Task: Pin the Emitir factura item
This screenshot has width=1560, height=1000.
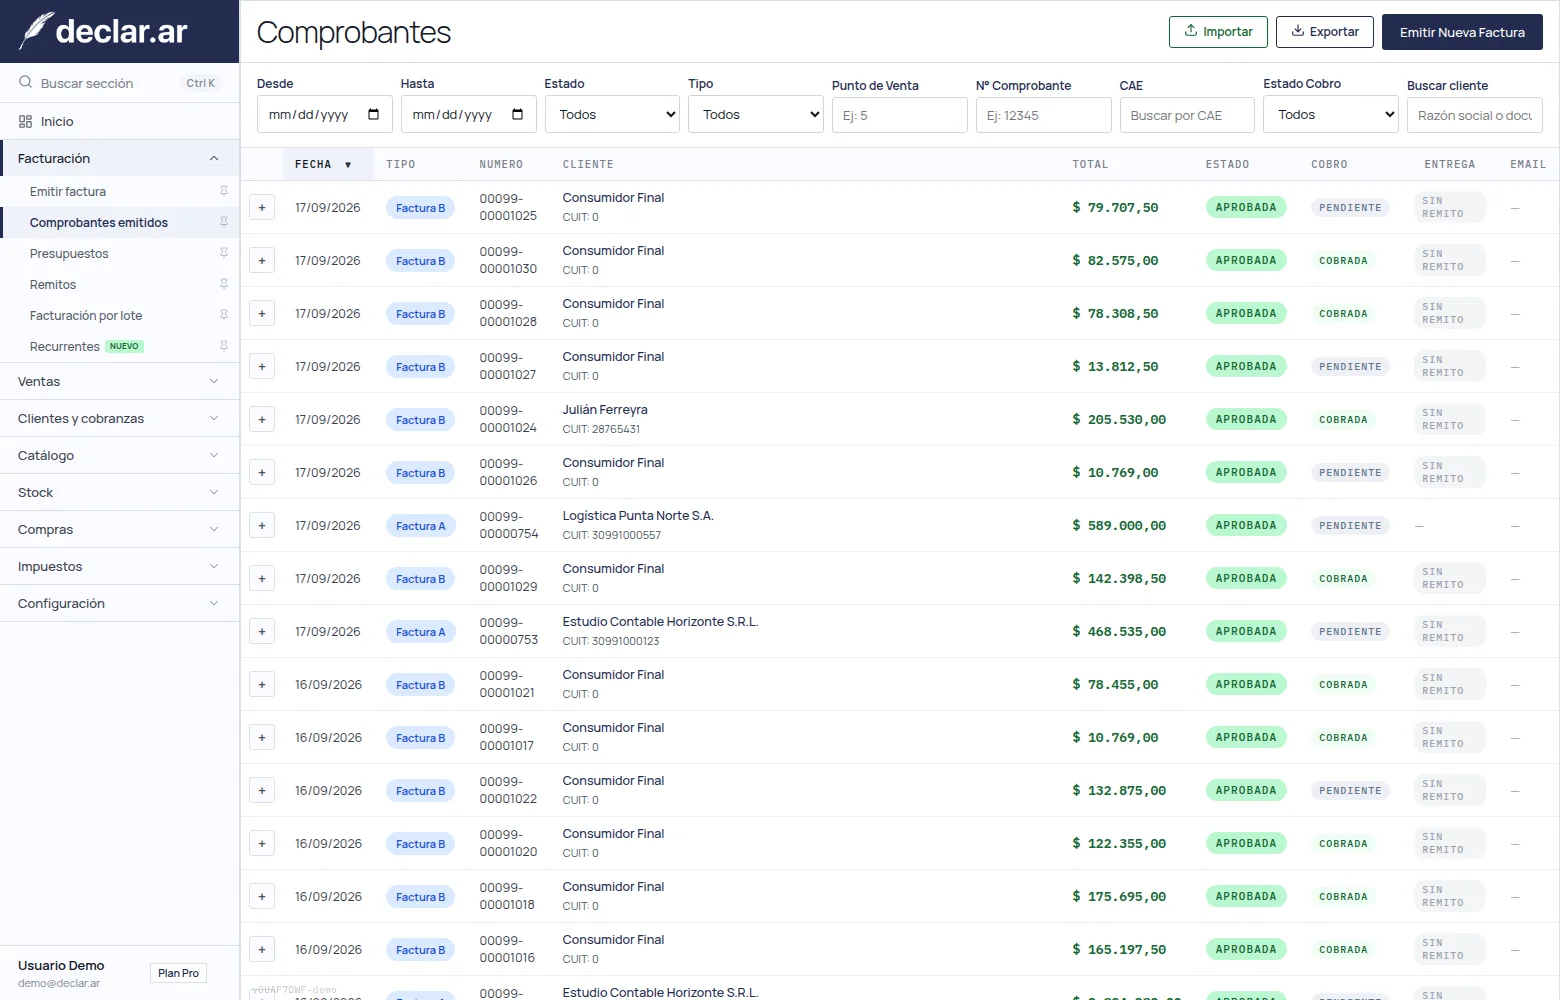Action: pyautogui.click(x=224, y=191)
